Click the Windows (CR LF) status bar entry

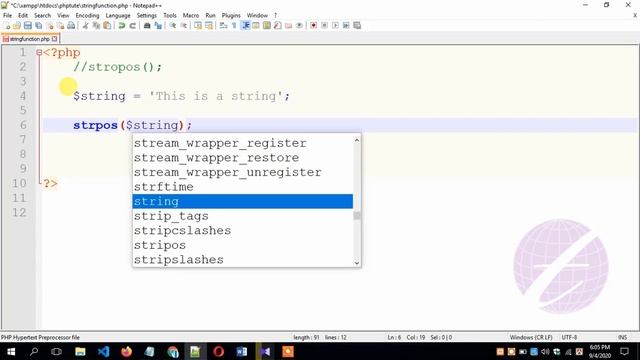(x=531, y=338)
